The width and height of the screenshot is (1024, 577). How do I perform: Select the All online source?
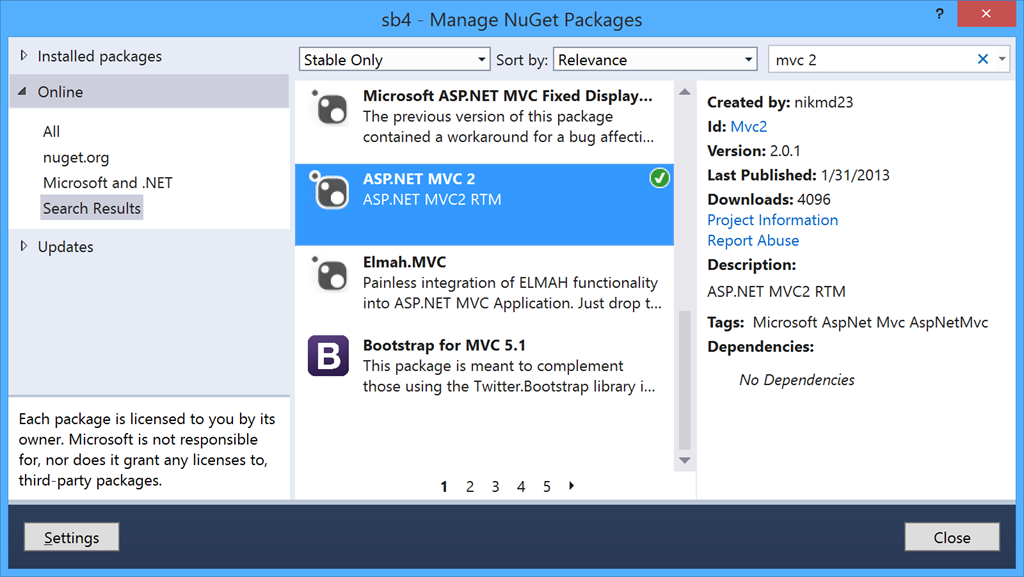coord(52,132)
